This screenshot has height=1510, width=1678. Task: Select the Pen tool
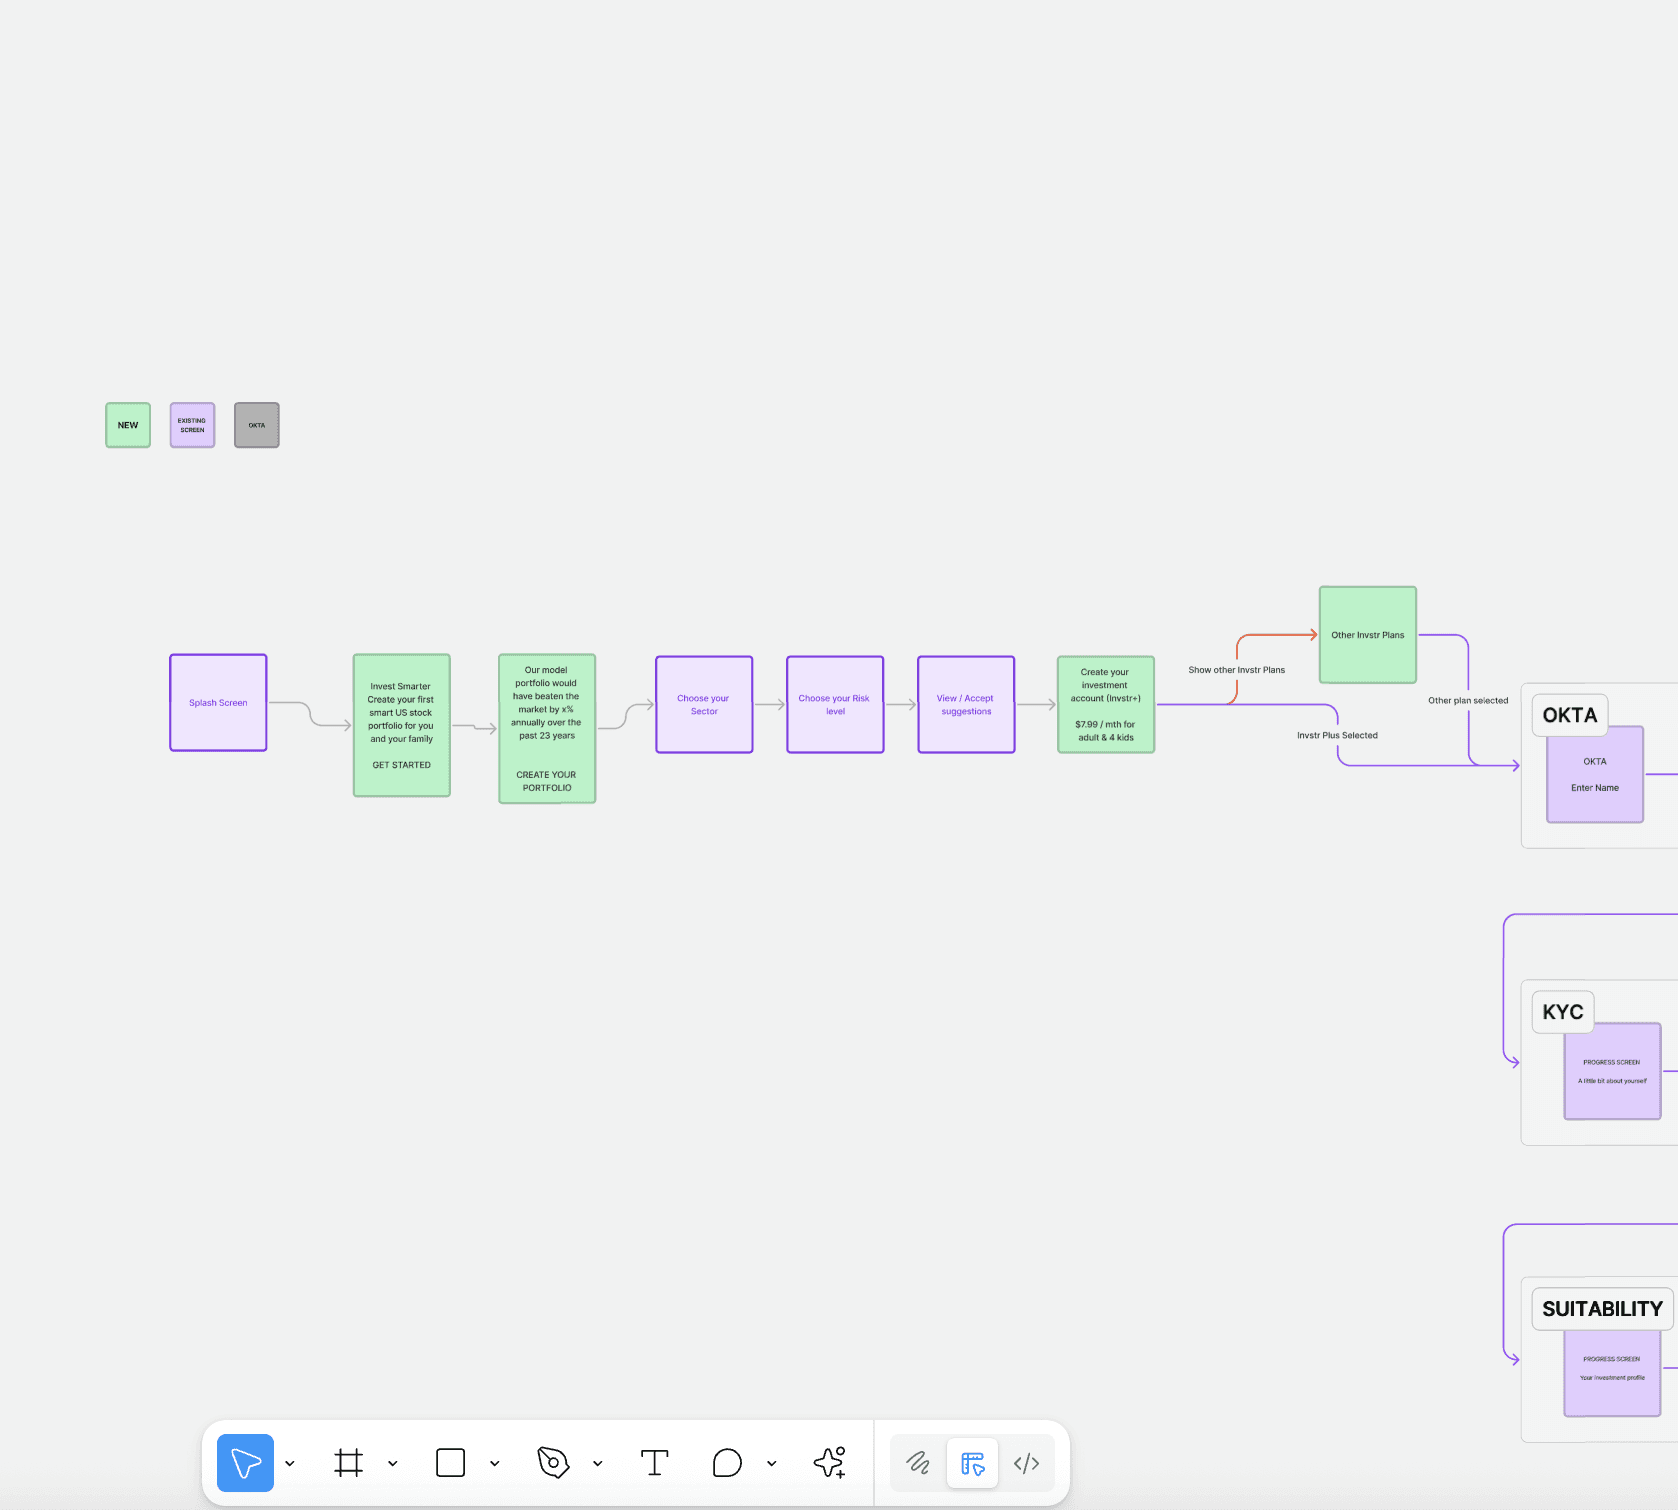(x=553, y=1463)
